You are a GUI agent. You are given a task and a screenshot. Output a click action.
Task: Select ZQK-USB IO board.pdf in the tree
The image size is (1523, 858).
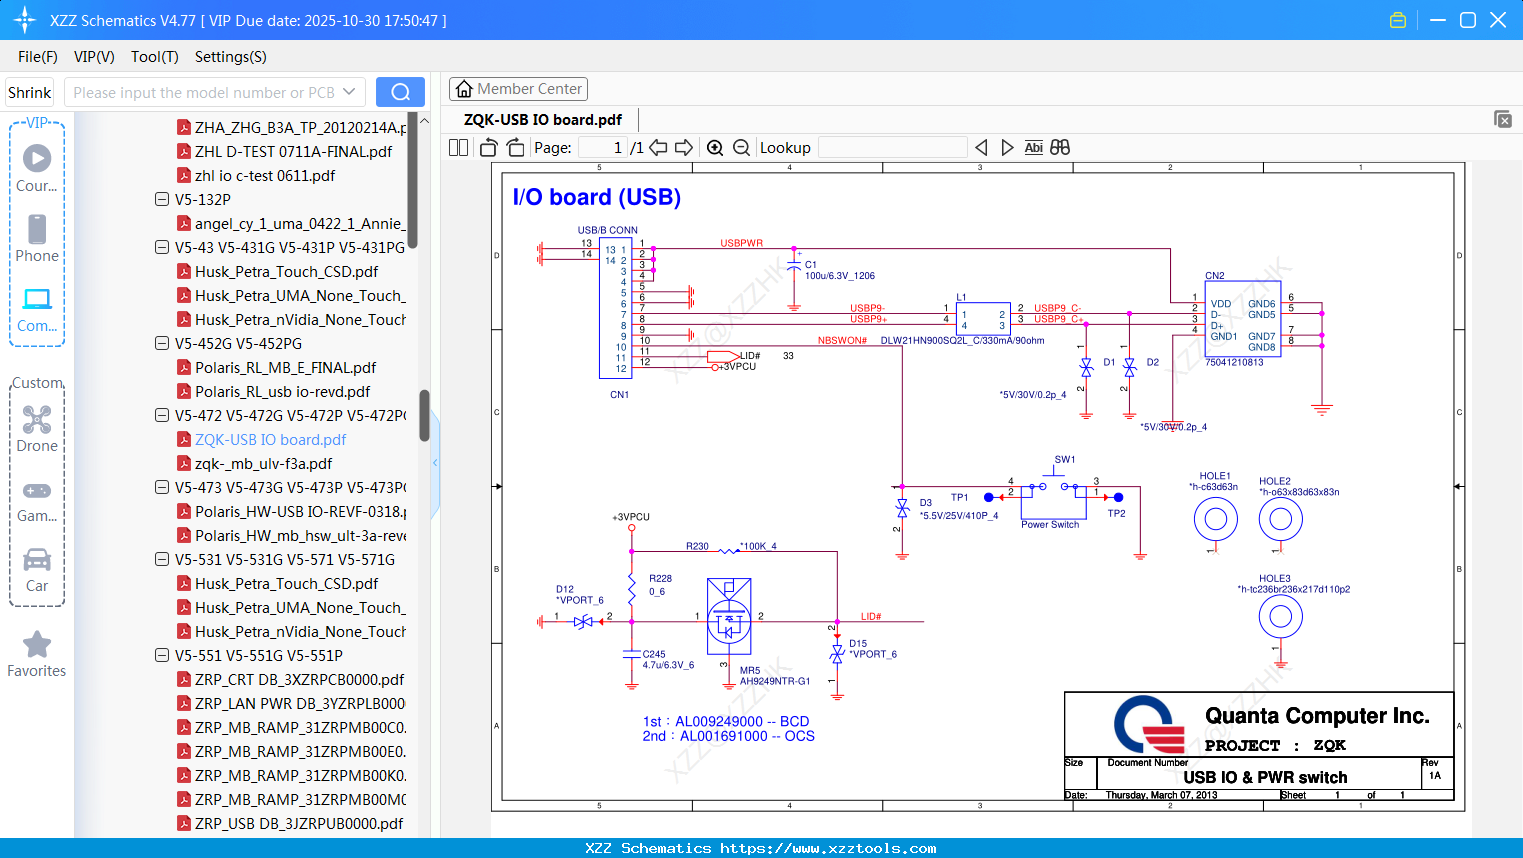(x=270, y=439)
